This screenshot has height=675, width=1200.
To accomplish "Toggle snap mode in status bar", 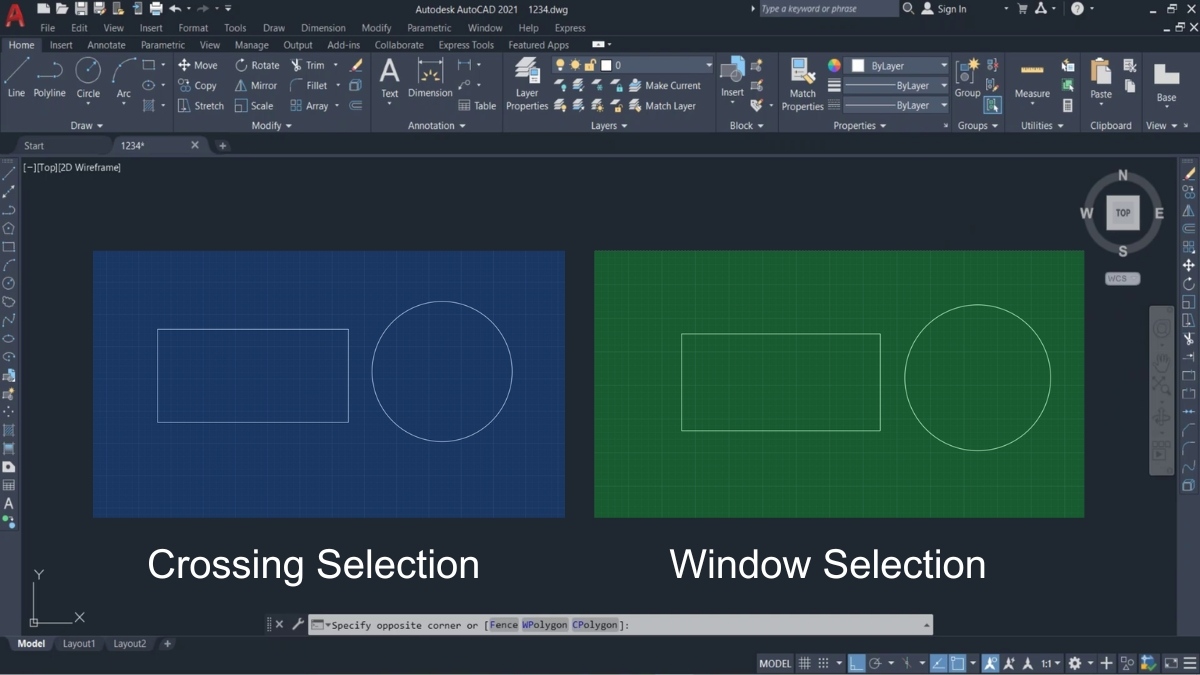I will [x=823, y=663].
